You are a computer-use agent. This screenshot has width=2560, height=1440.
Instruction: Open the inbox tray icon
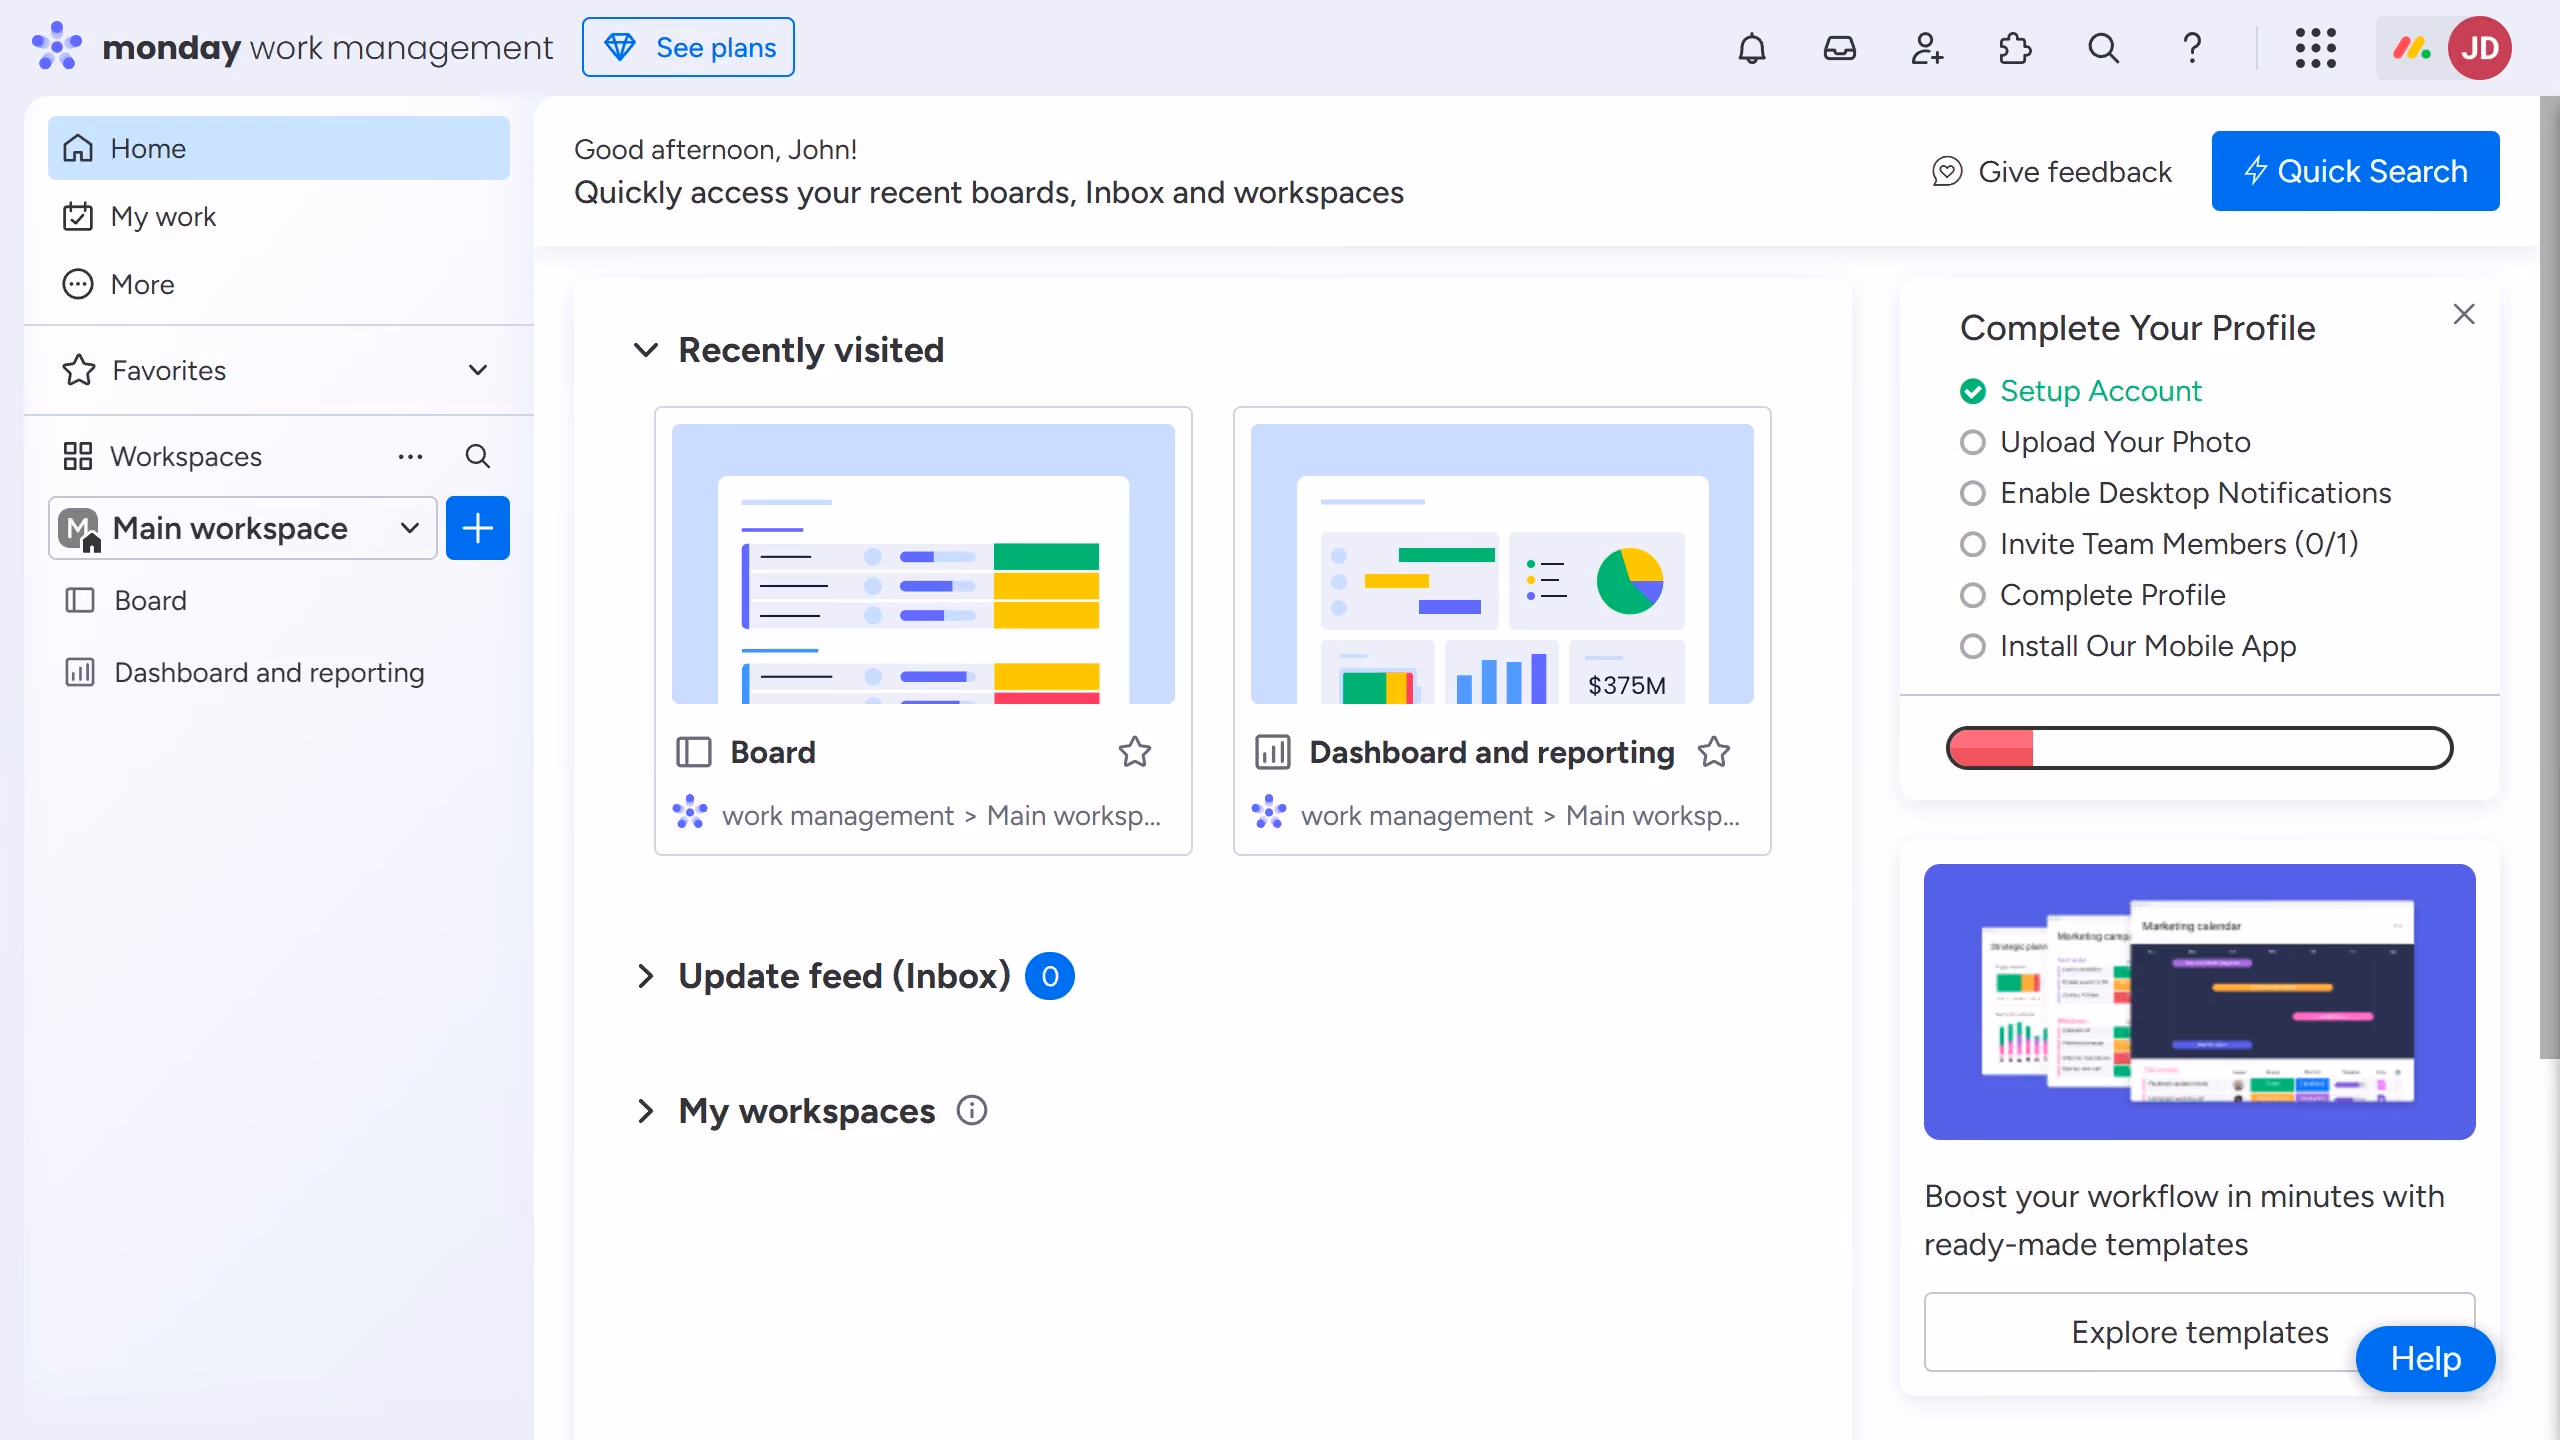coord(1839,48)
